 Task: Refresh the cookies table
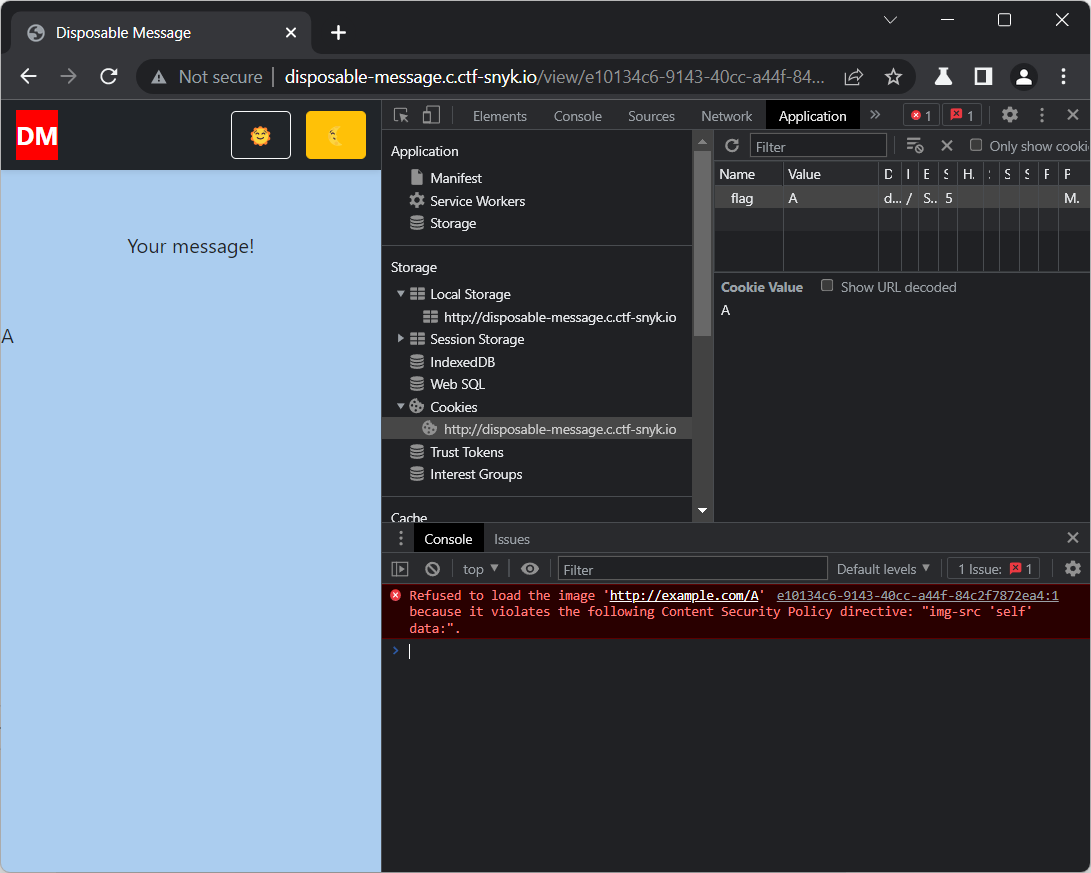(732, 146)
